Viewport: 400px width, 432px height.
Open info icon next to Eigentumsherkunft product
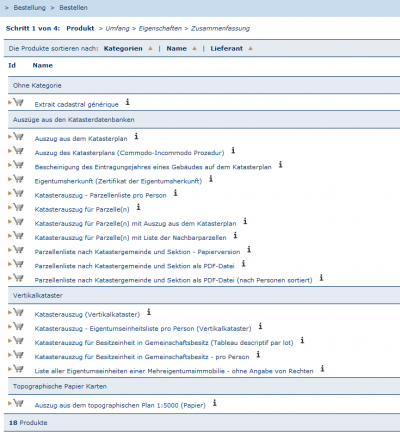211,179
